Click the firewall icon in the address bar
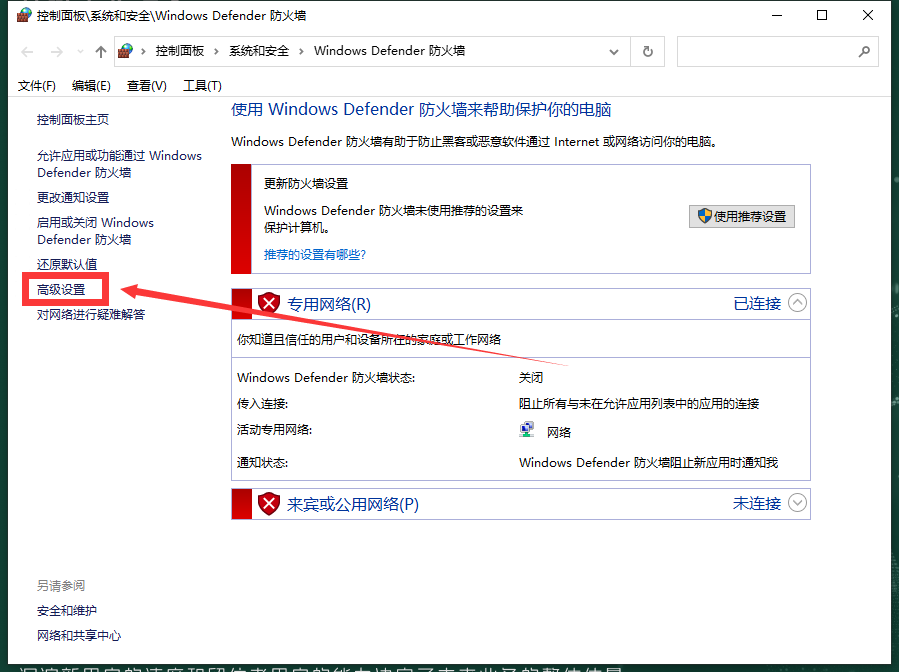The image size is (899, 672). 126,51
